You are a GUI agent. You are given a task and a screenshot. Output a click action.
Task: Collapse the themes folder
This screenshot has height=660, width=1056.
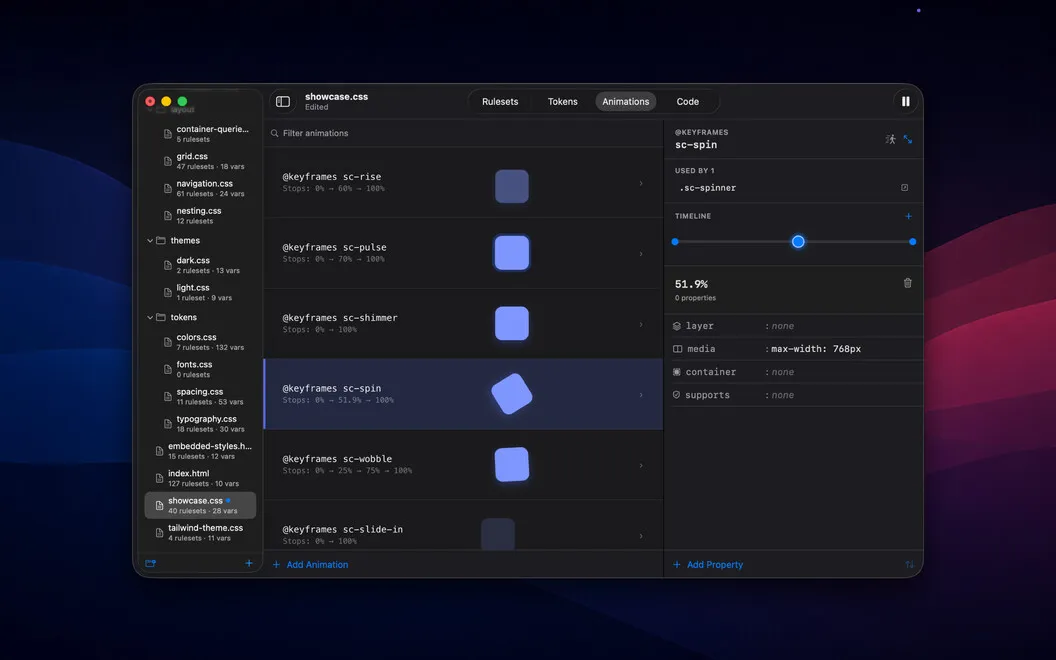pos(150,240)
